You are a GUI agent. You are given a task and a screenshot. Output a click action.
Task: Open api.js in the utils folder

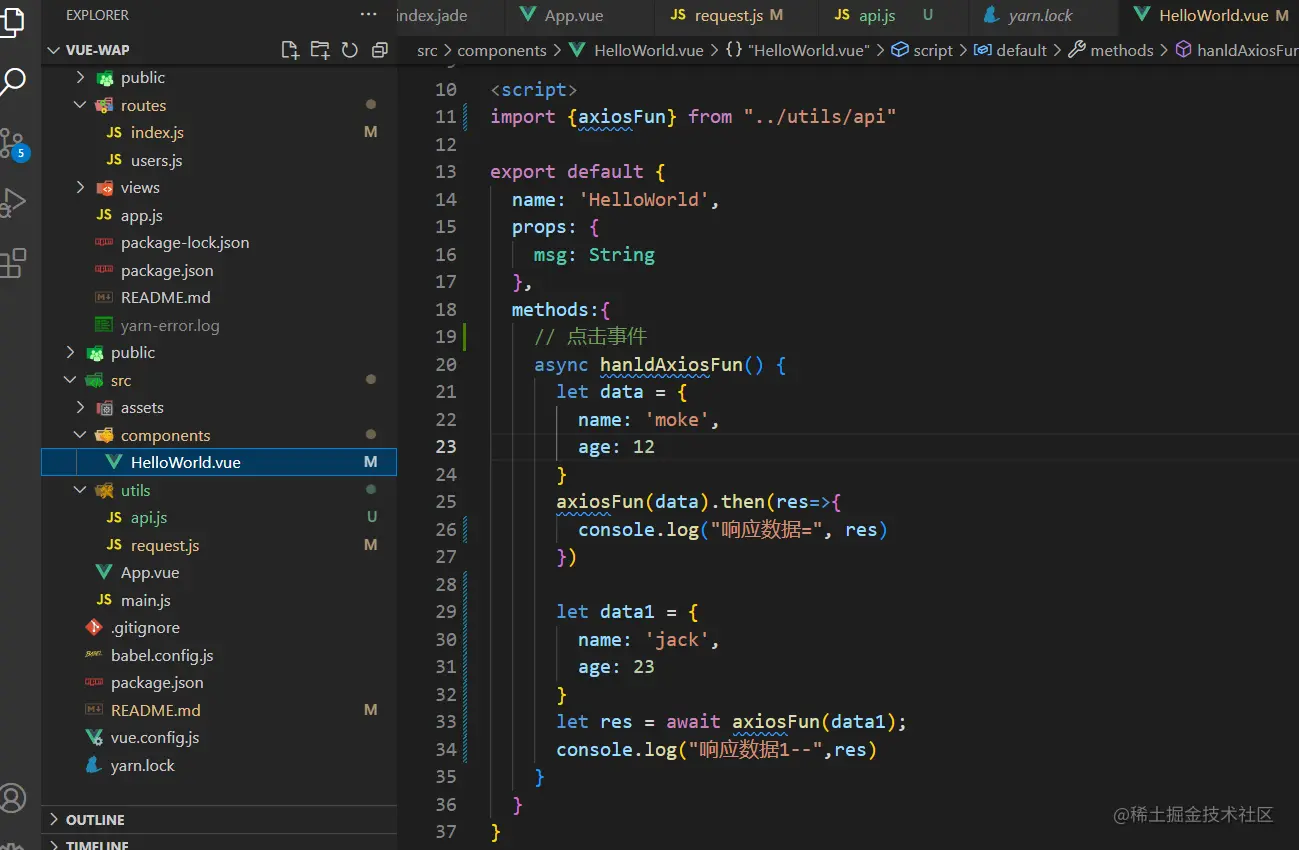(148, 518)
